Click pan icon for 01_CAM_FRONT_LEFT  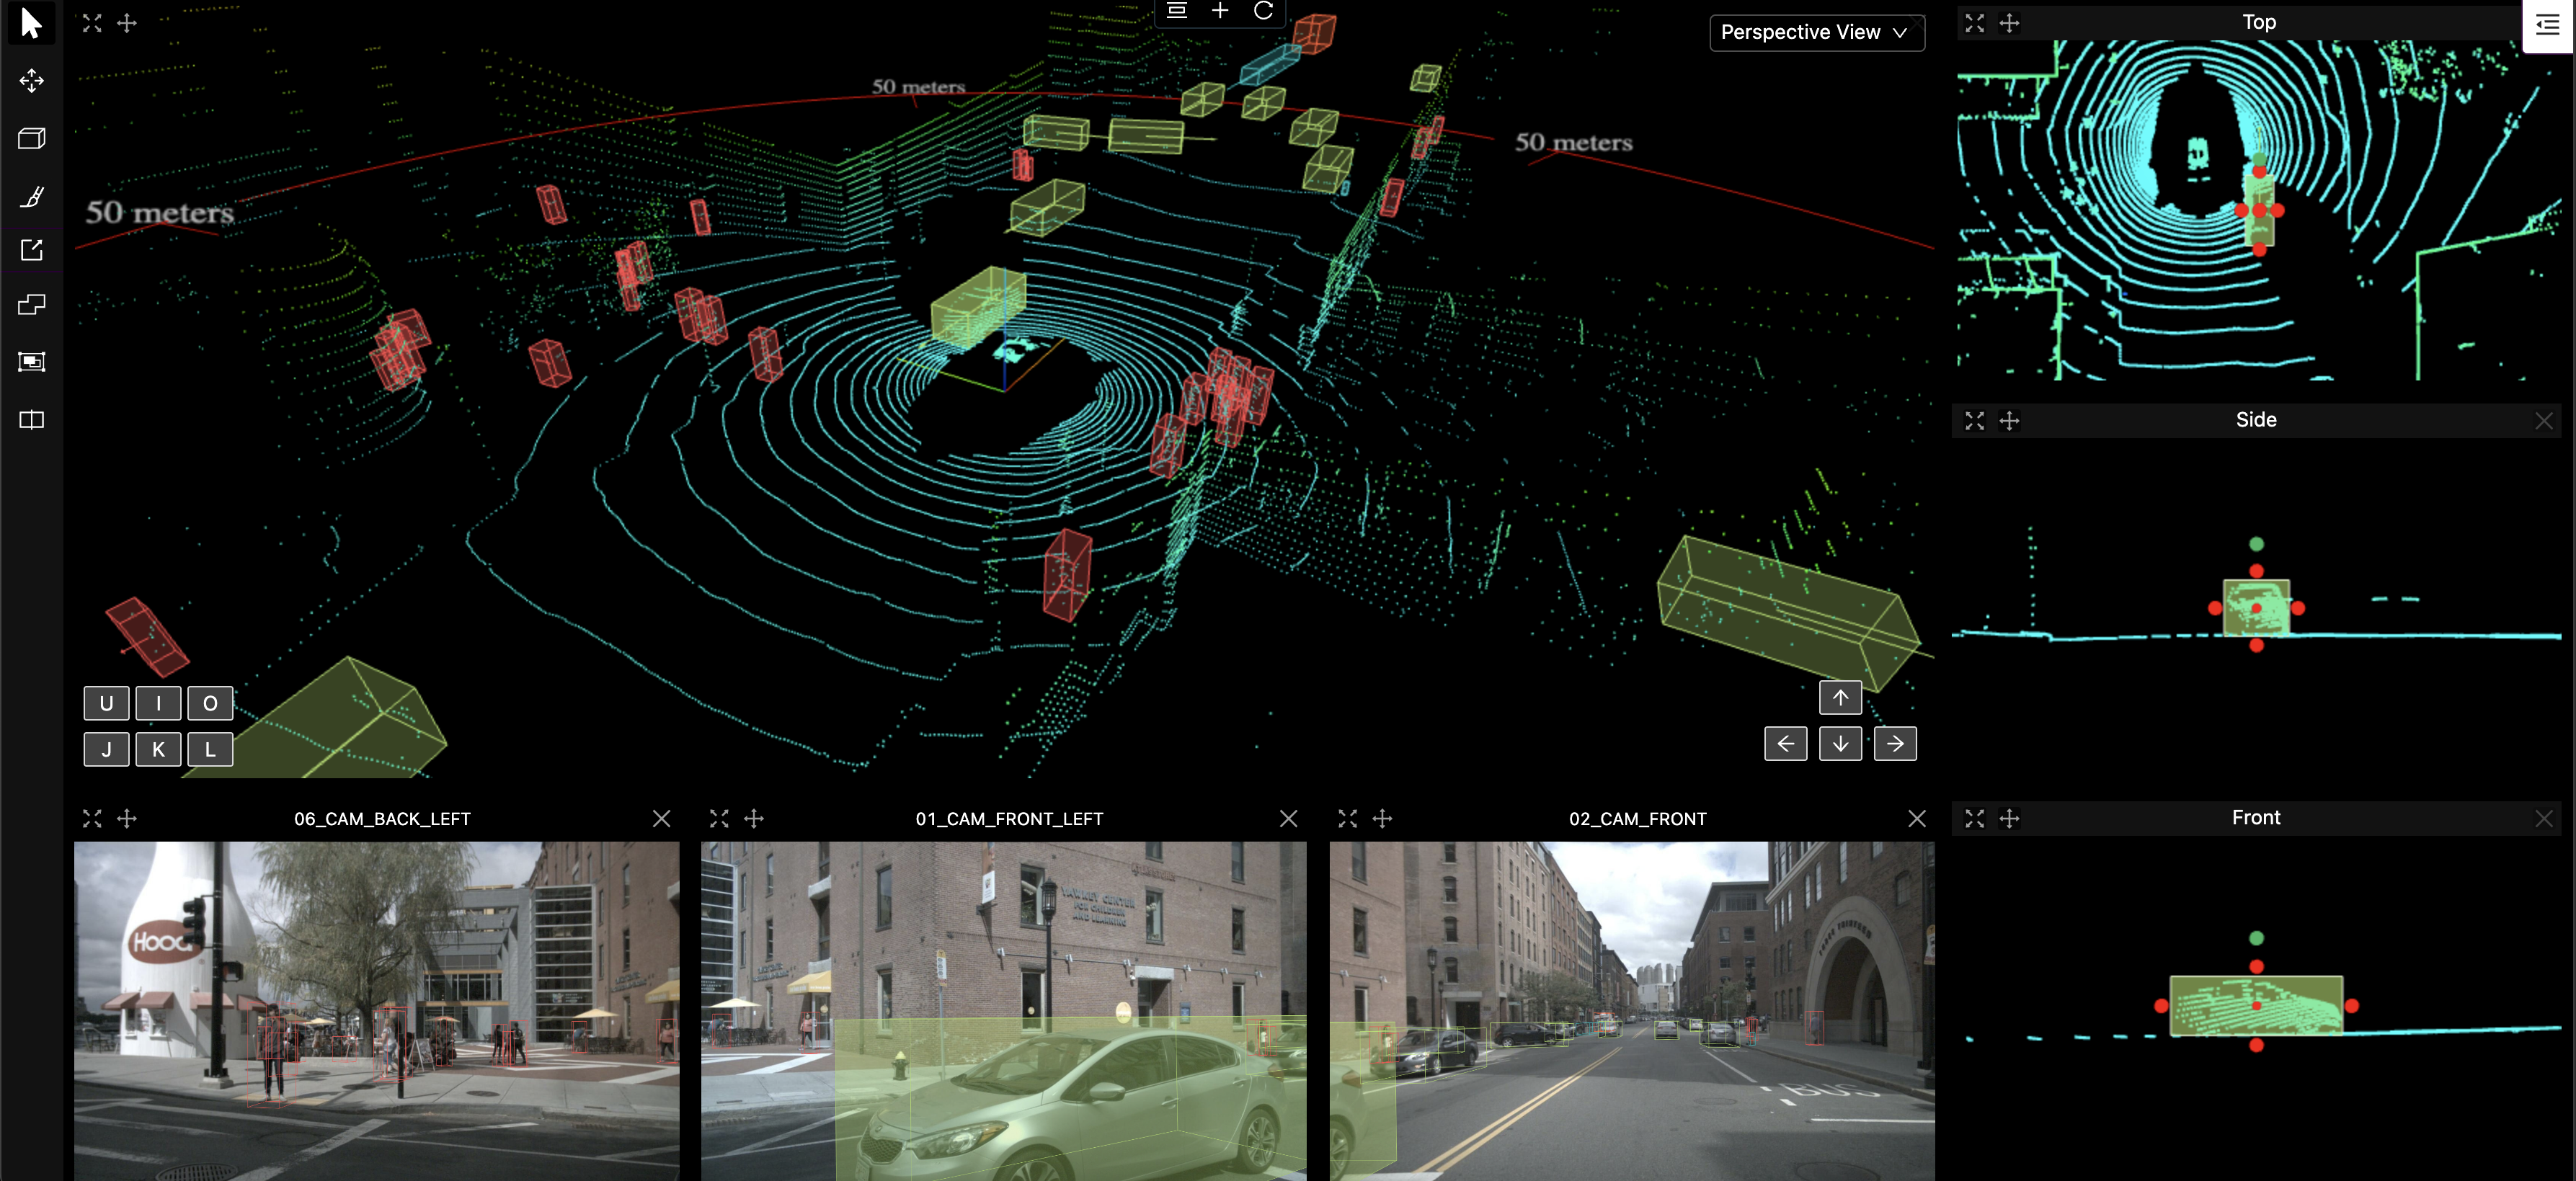click(x=754, y=818)
